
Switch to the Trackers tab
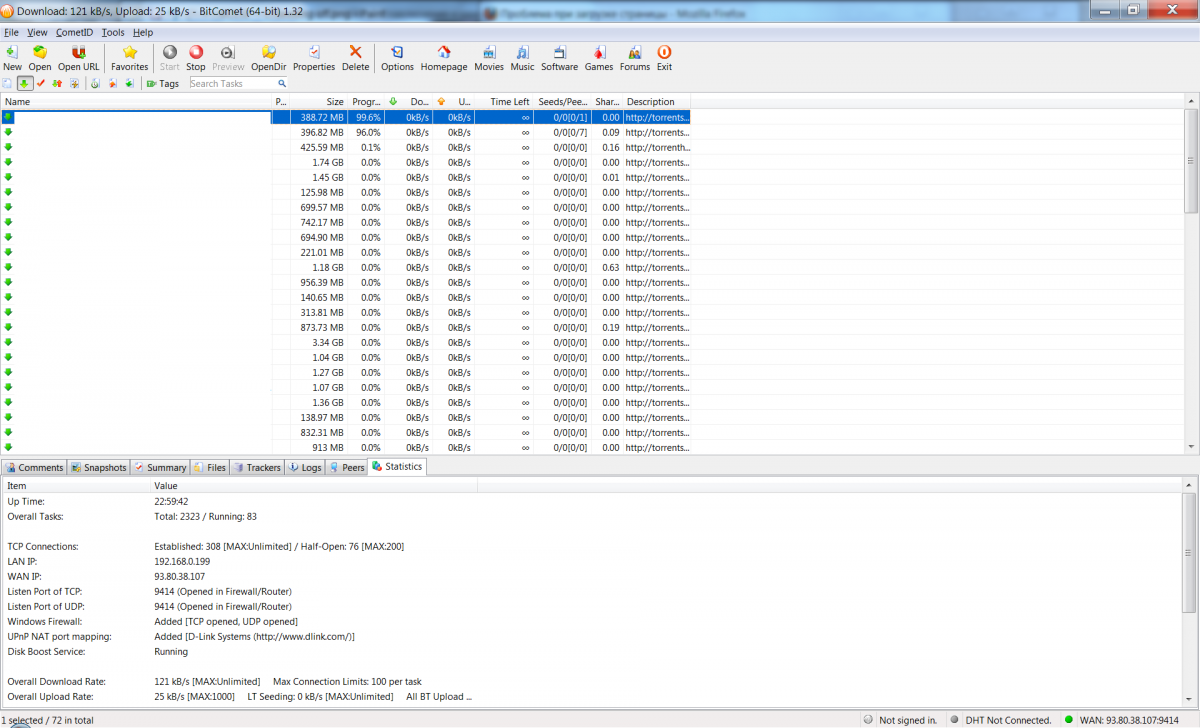click(257, 467)
